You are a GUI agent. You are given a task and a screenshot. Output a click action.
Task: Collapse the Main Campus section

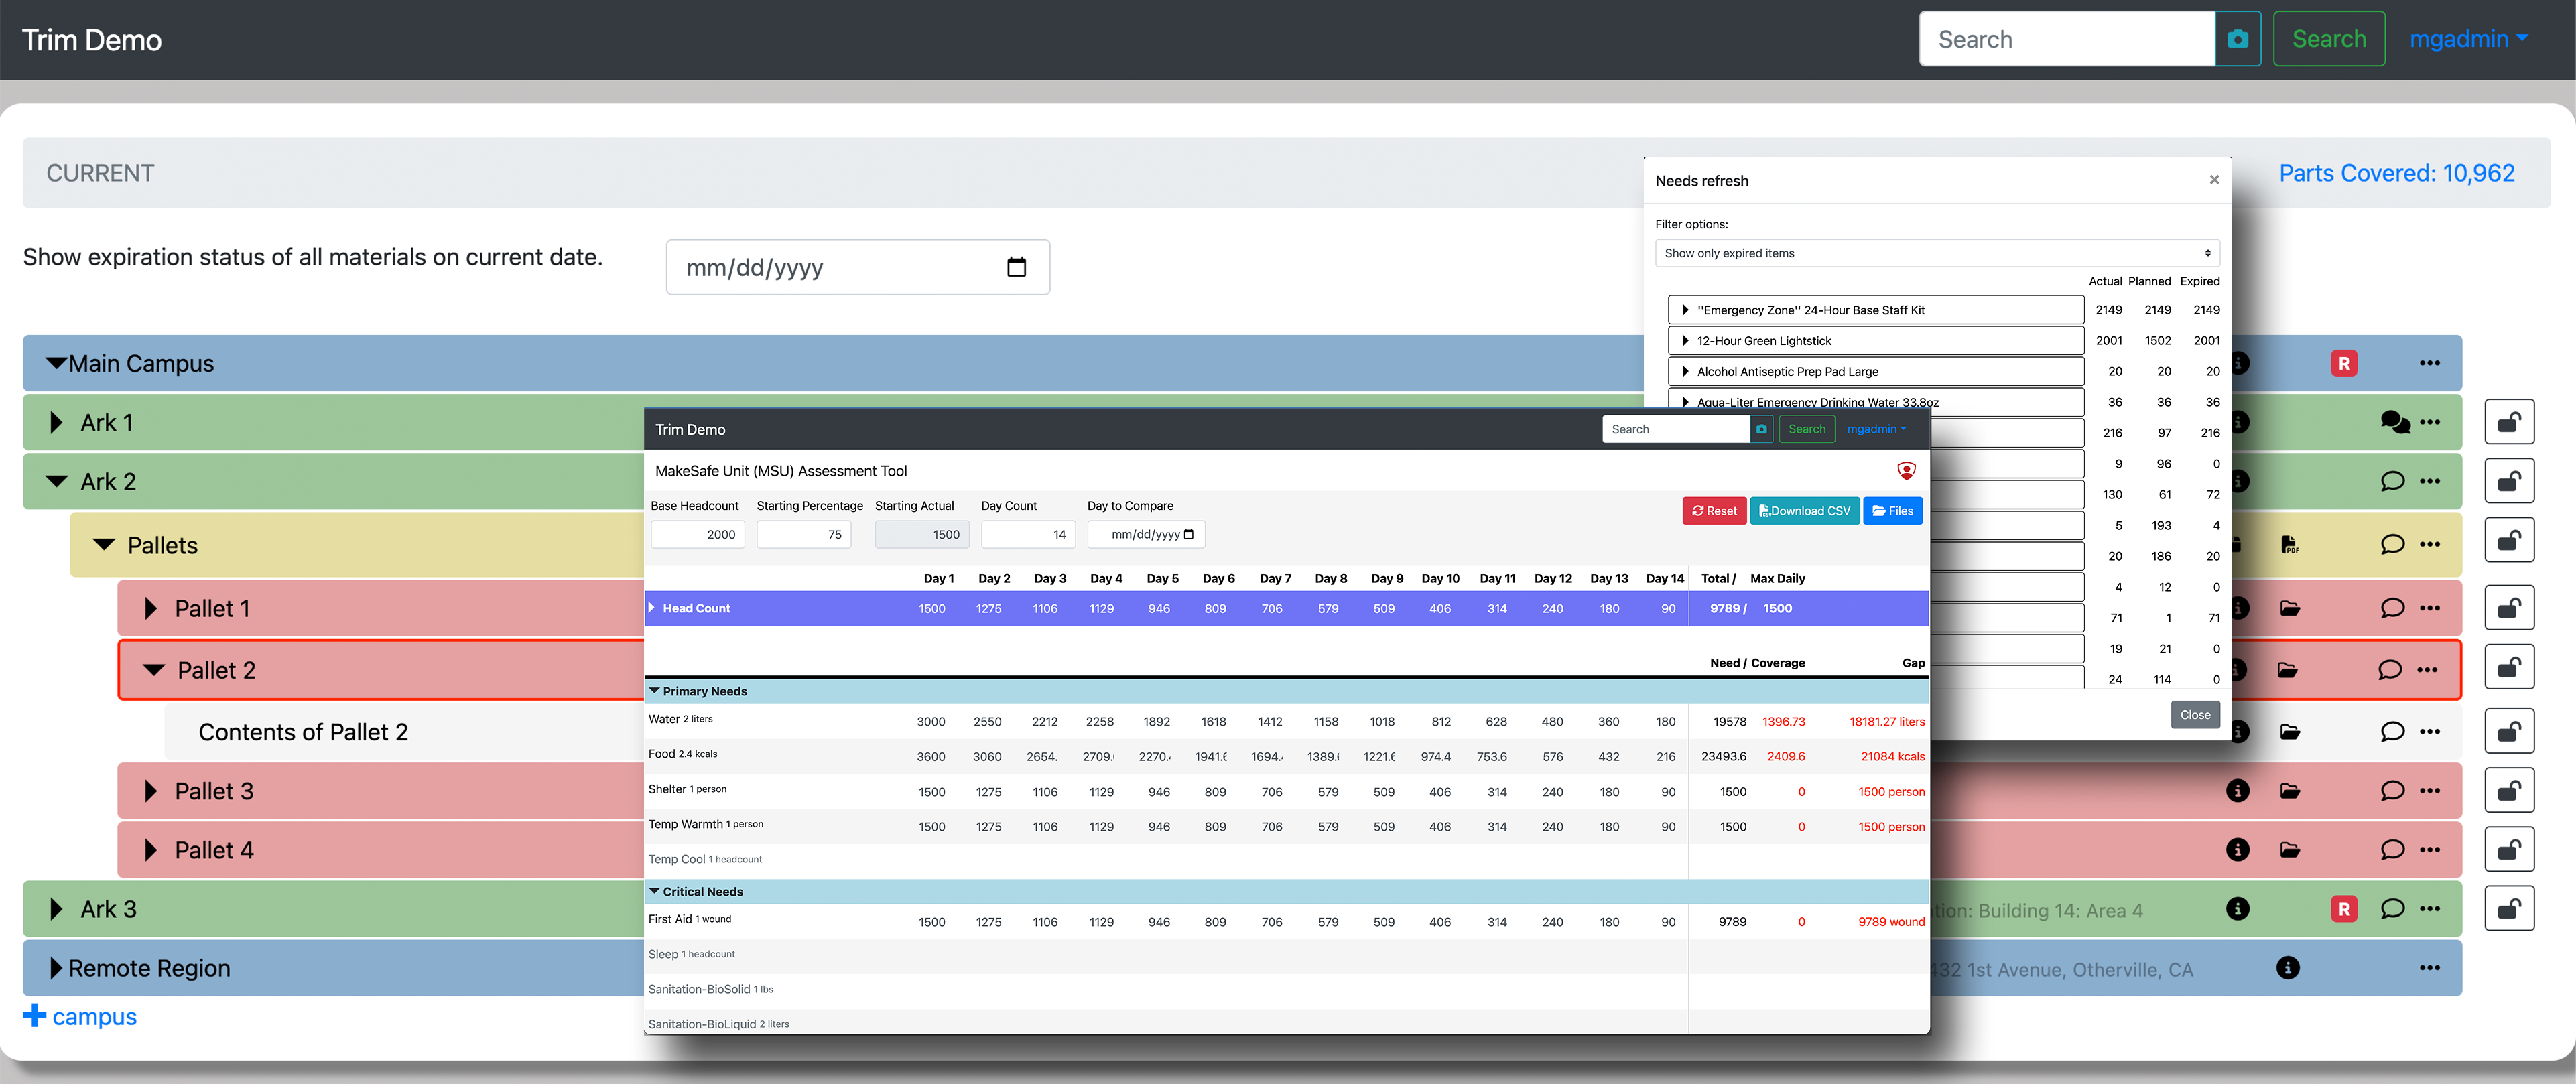(57, 364)
